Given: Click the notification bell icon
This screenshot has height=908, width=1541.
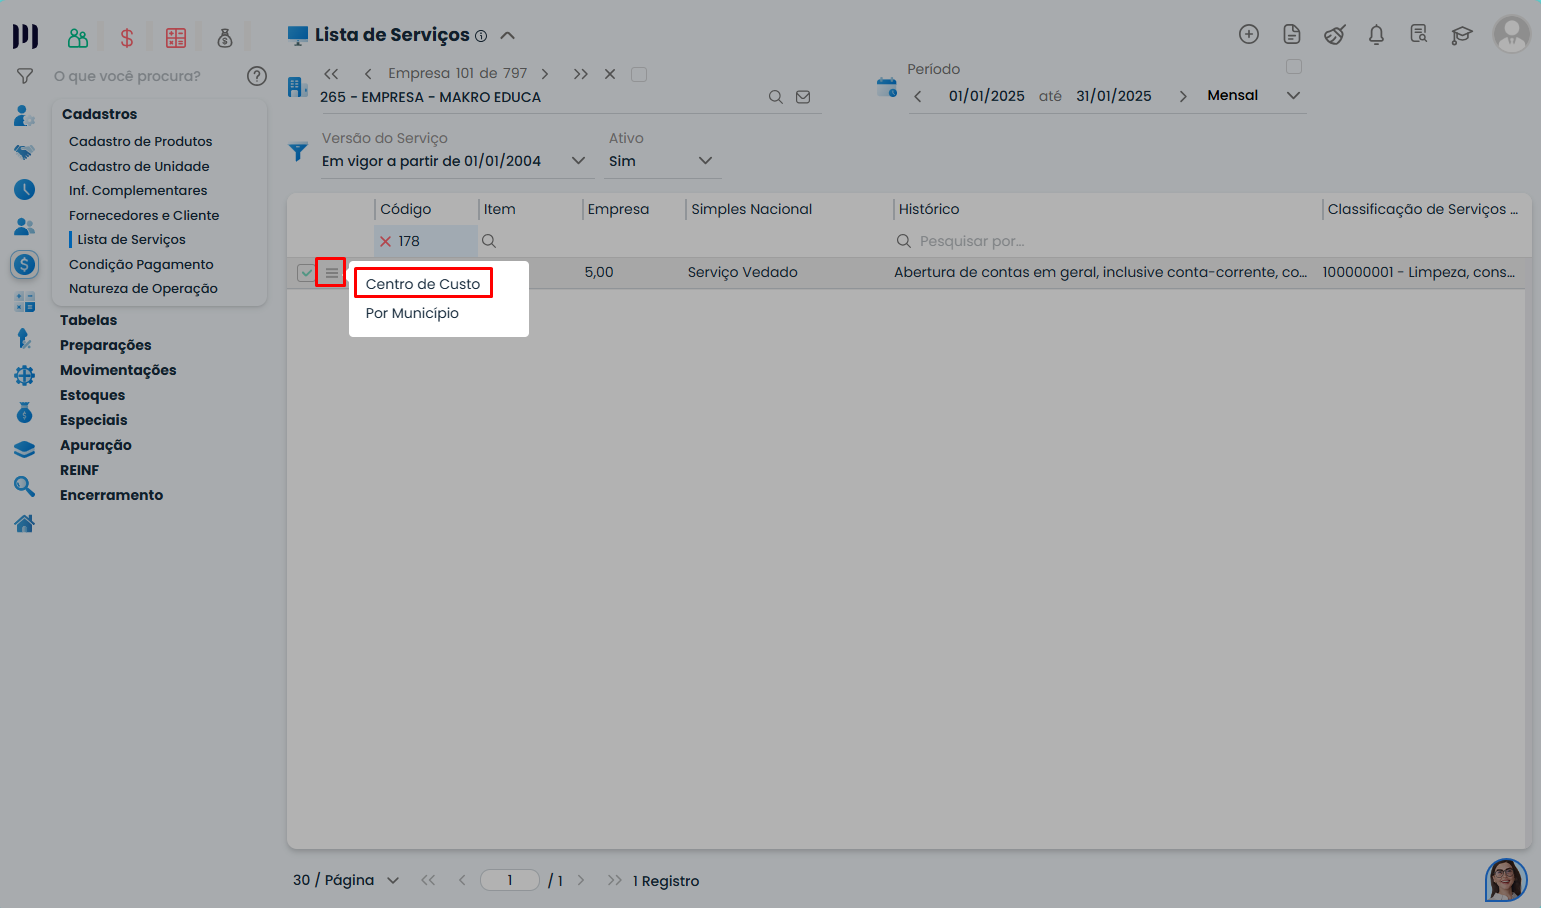Looking at the screenshot, I should pos(1376,35).
